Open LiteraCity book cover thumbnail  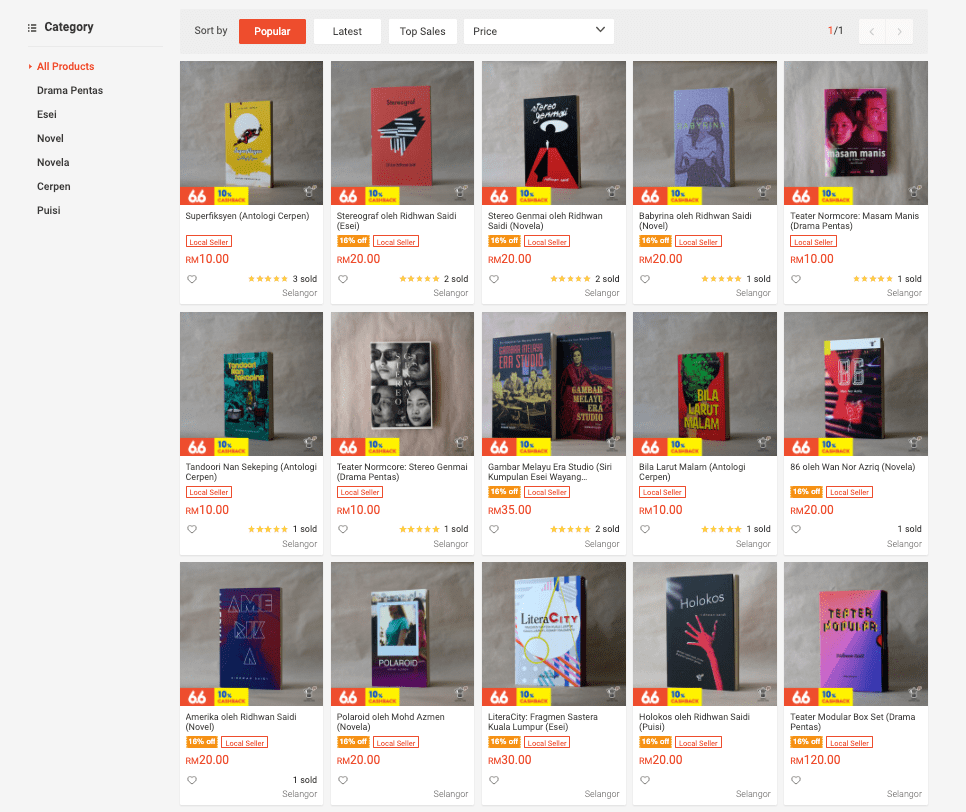(553, 633)
